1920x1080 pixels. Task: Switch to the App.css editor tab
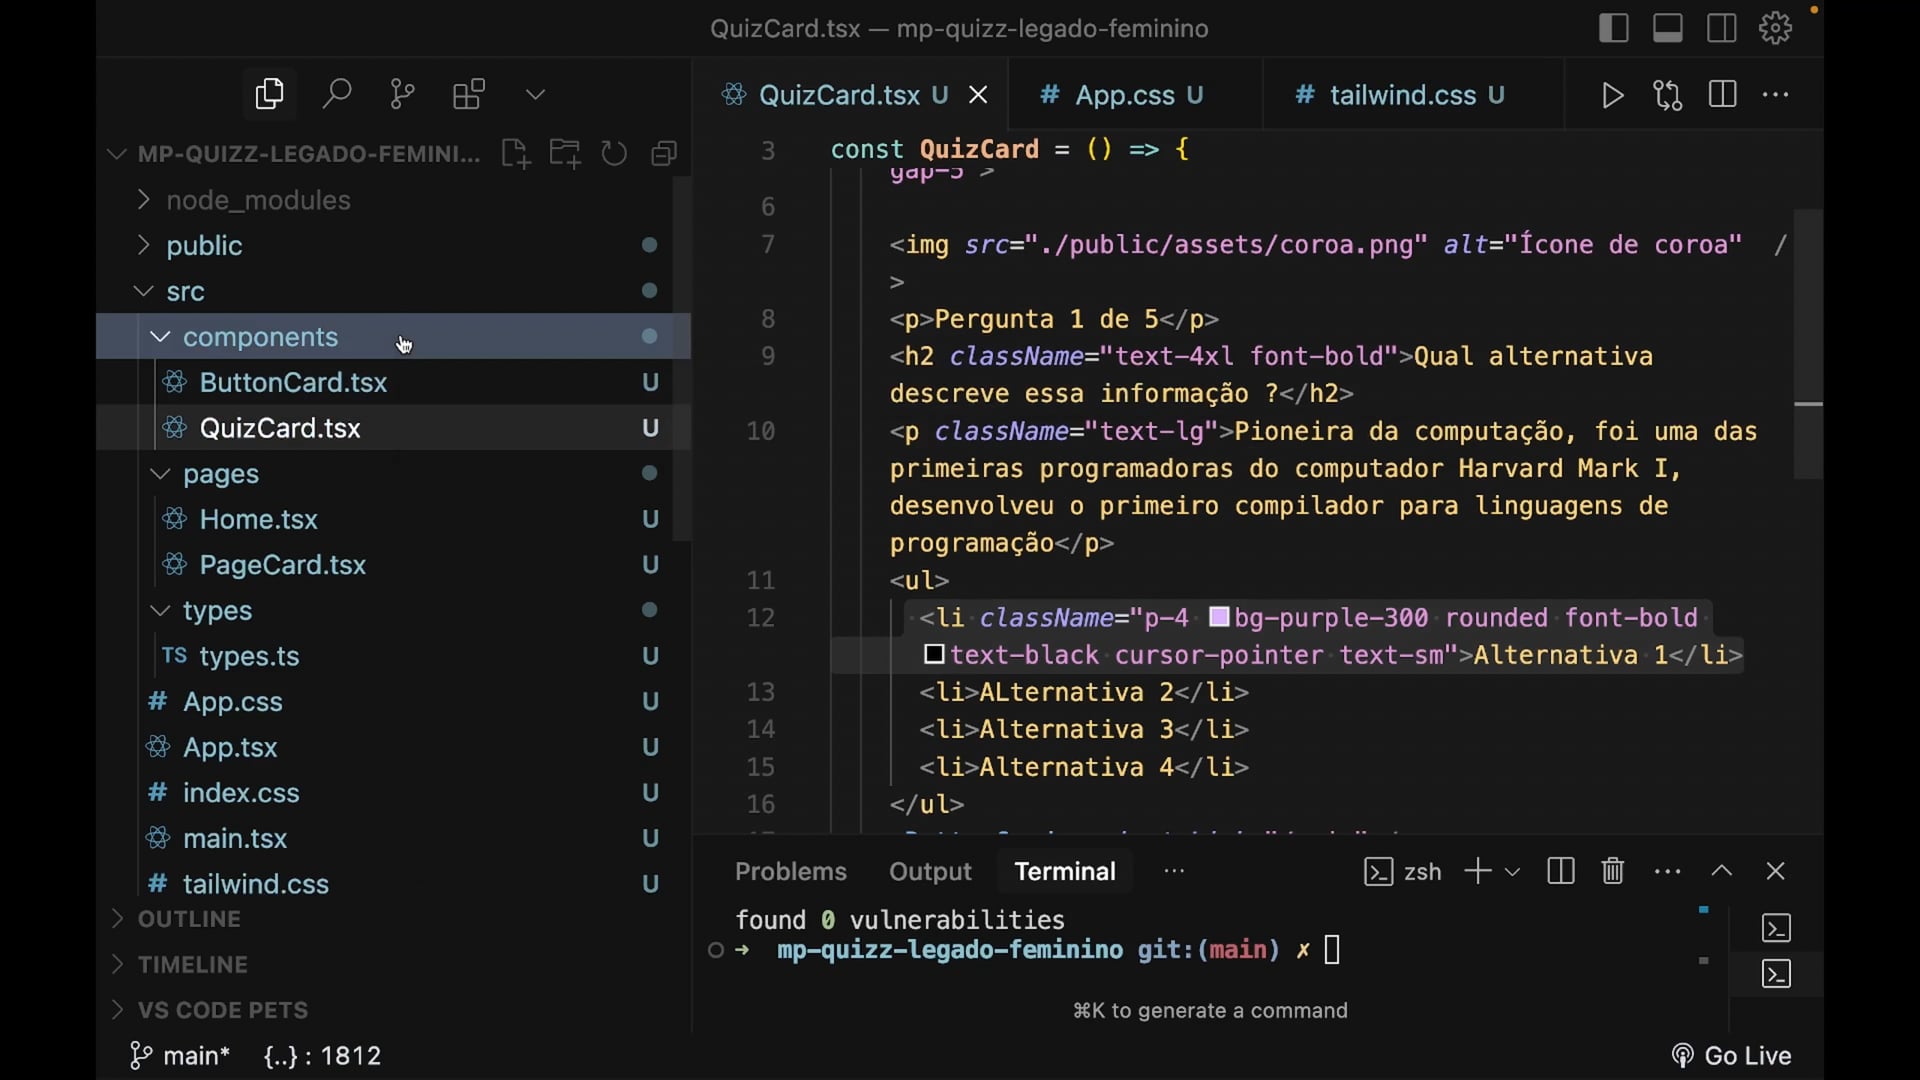click(x=1124, y=95)
